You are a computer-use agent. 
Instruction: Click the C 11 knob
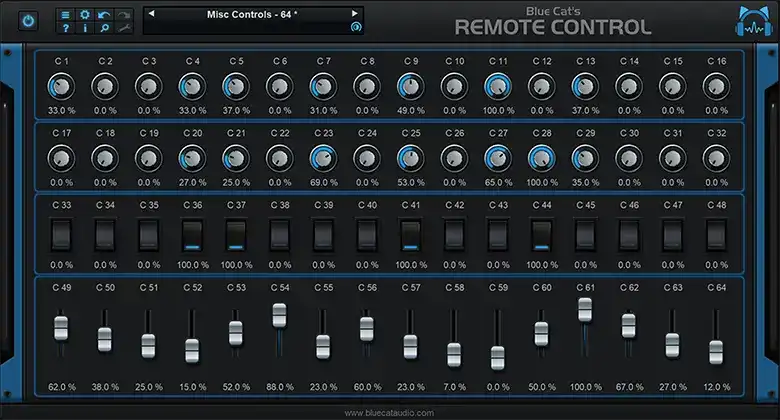pyautogui.click(x=498, y=87)
